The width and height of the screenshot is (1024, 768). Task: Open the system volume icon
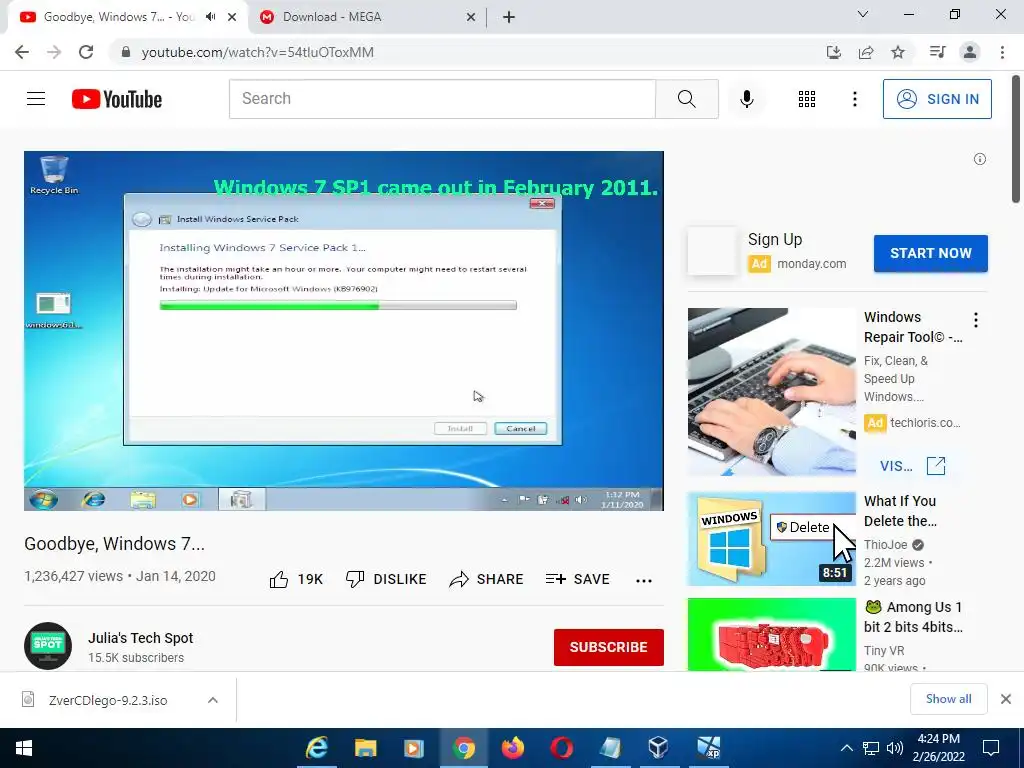pos(895,748)
